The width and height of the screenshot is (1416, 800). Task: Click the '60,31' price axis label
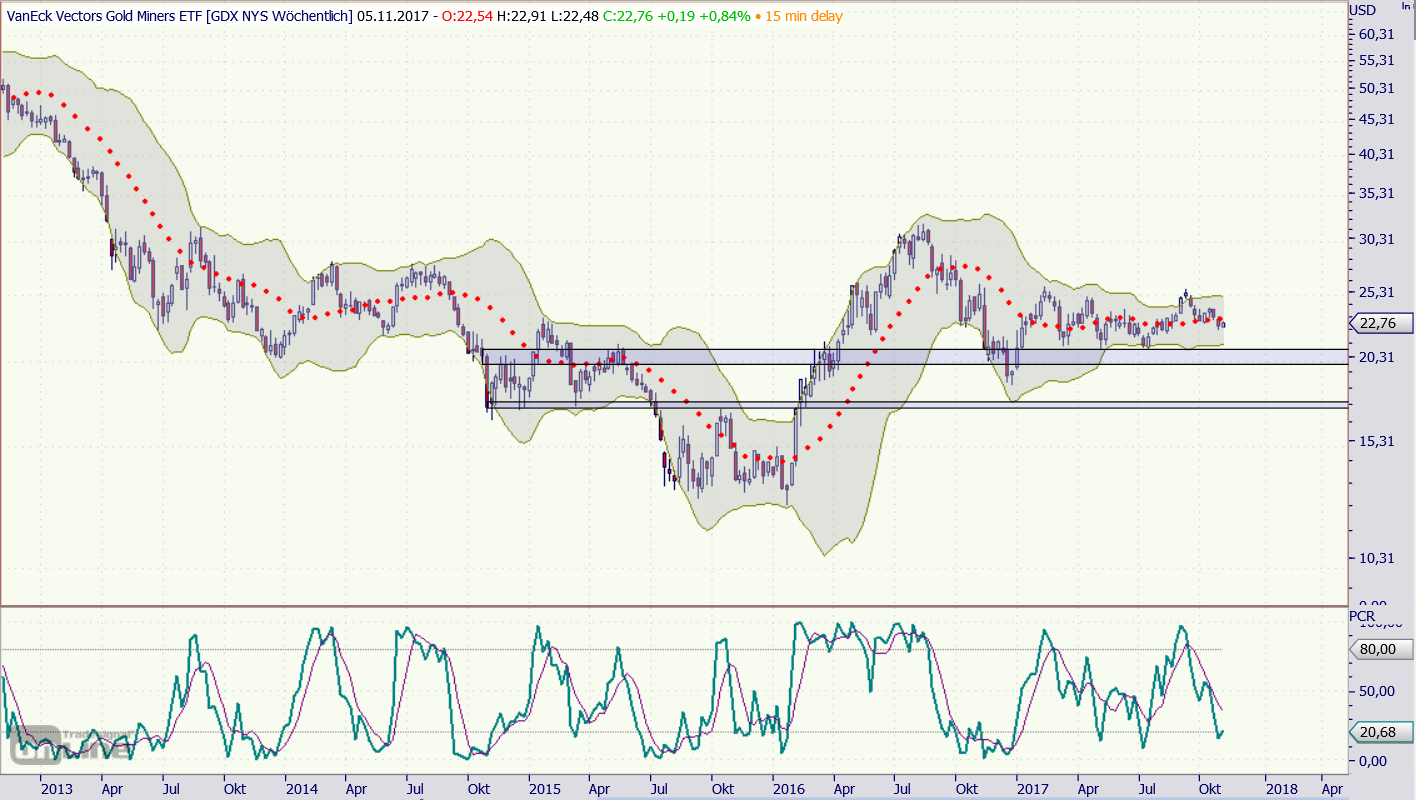1376,34
